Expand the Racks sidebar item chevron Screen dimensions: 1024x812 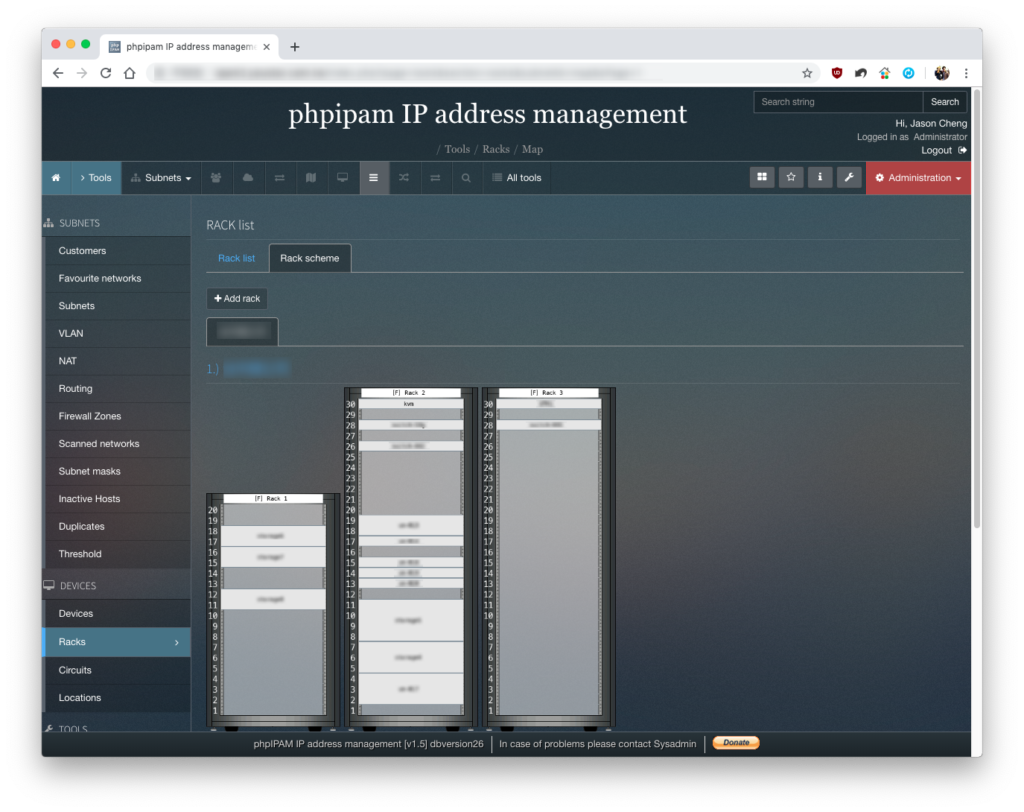click(177, 643)
